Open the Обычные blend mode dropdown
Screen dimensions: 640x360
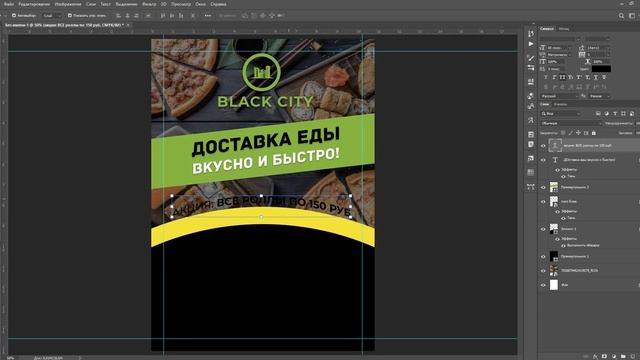571,123
